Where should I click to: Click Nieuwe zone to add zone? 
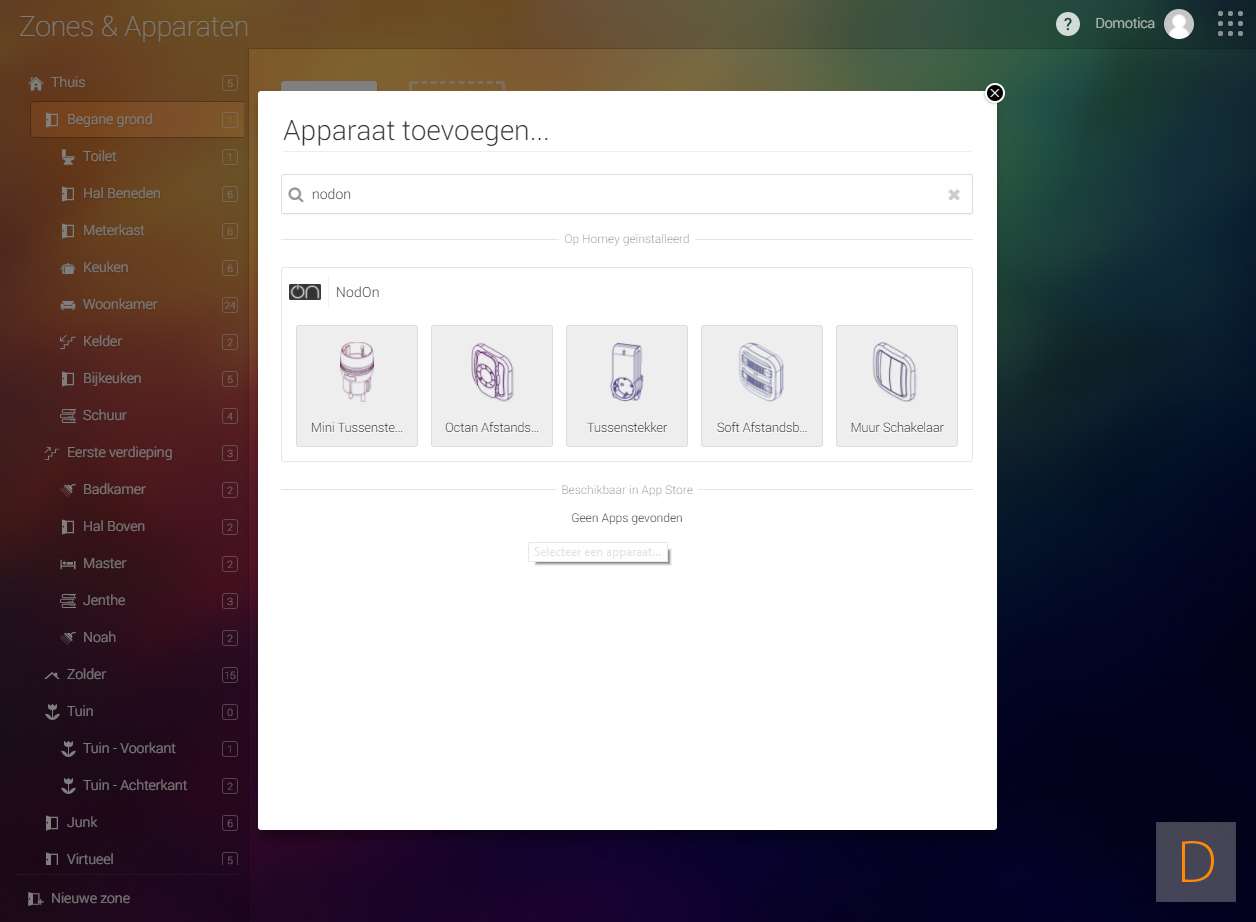[90, 898]
